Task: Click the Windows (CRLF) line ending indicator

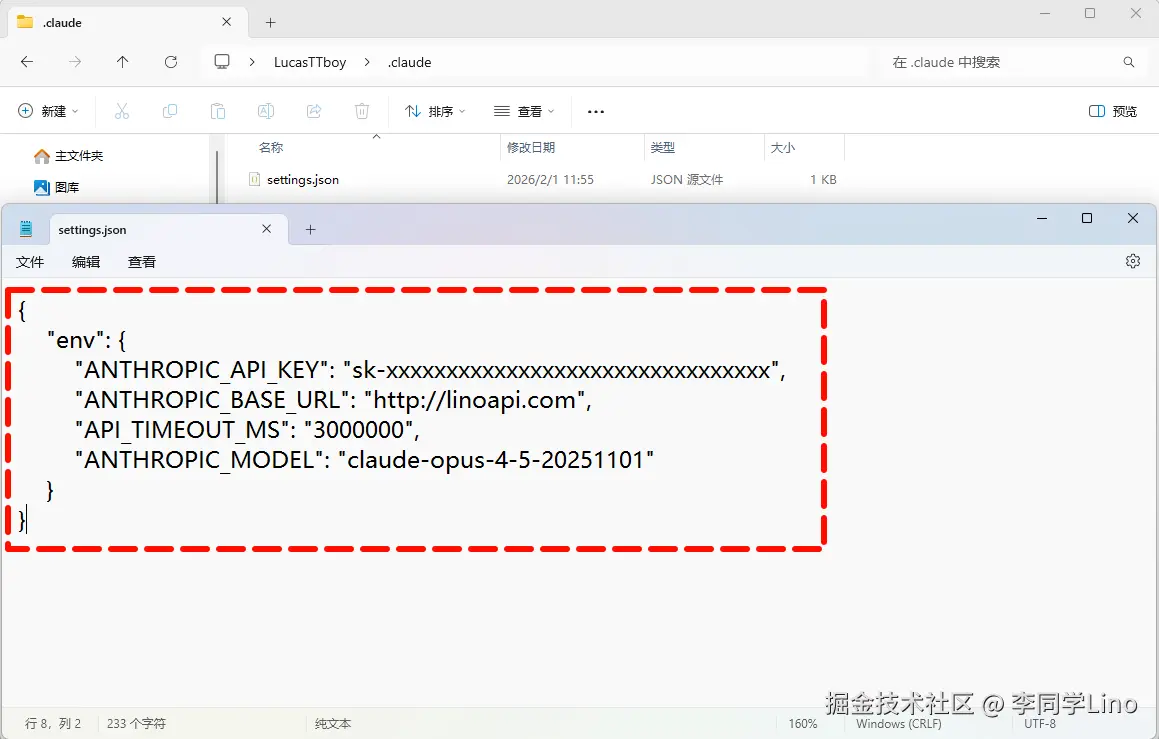Action: click(x=899, y=723)
